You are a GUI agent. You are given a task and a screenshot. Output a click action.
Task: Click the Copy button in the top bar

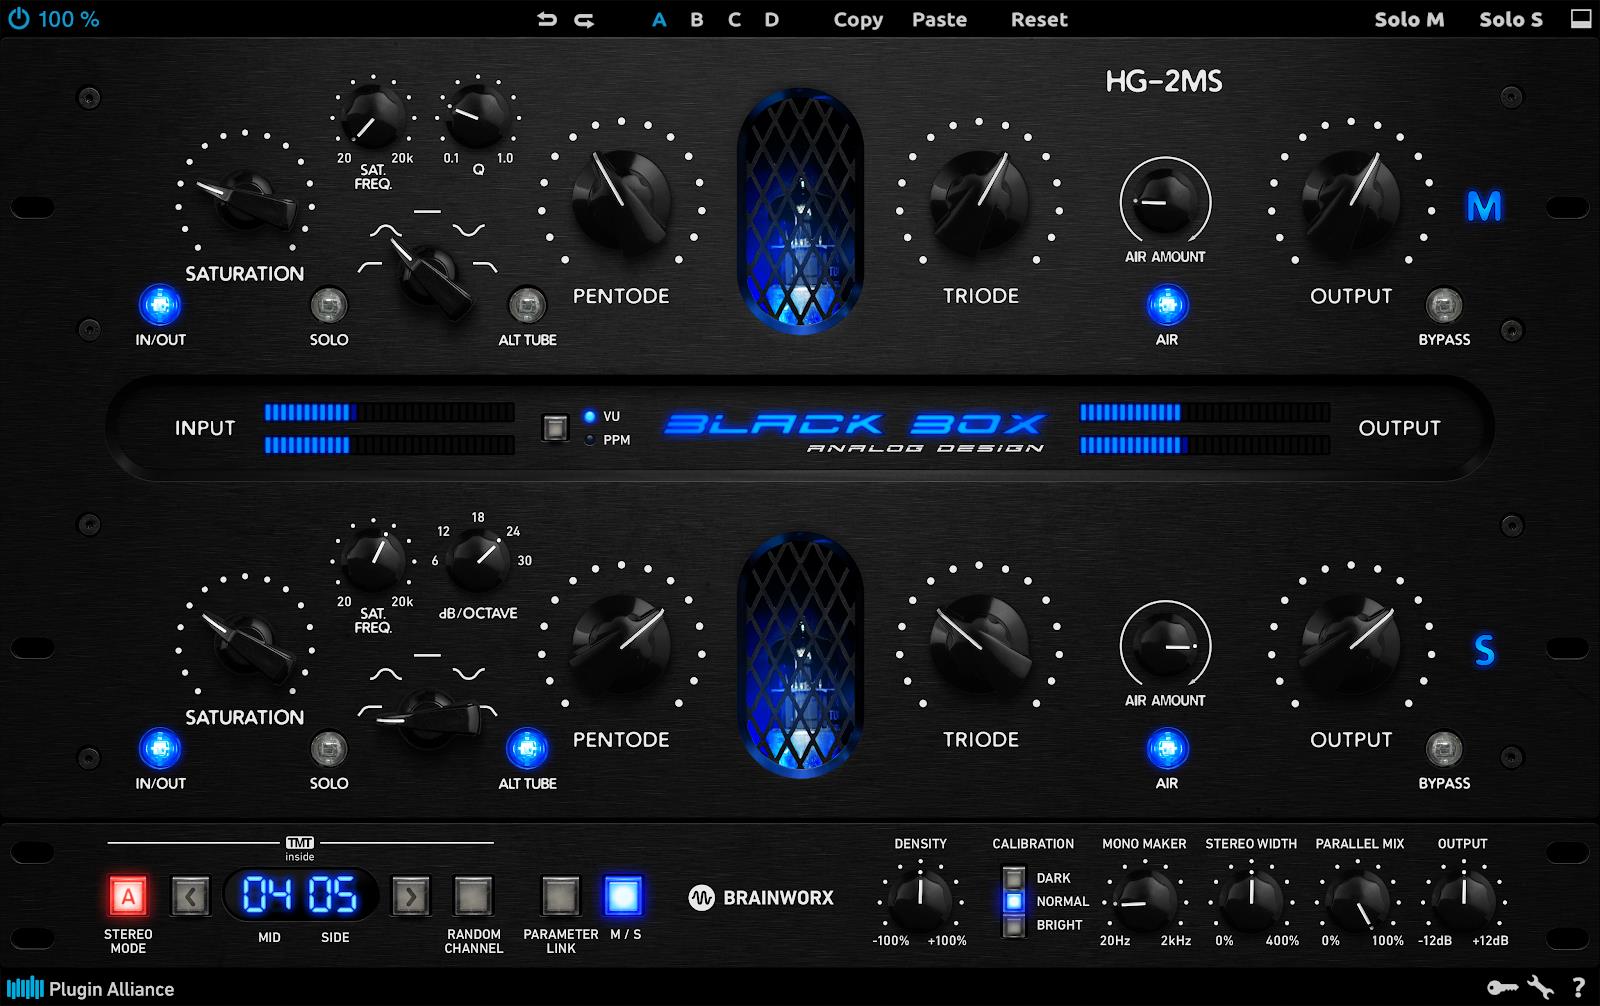click(x=857, y=19)
